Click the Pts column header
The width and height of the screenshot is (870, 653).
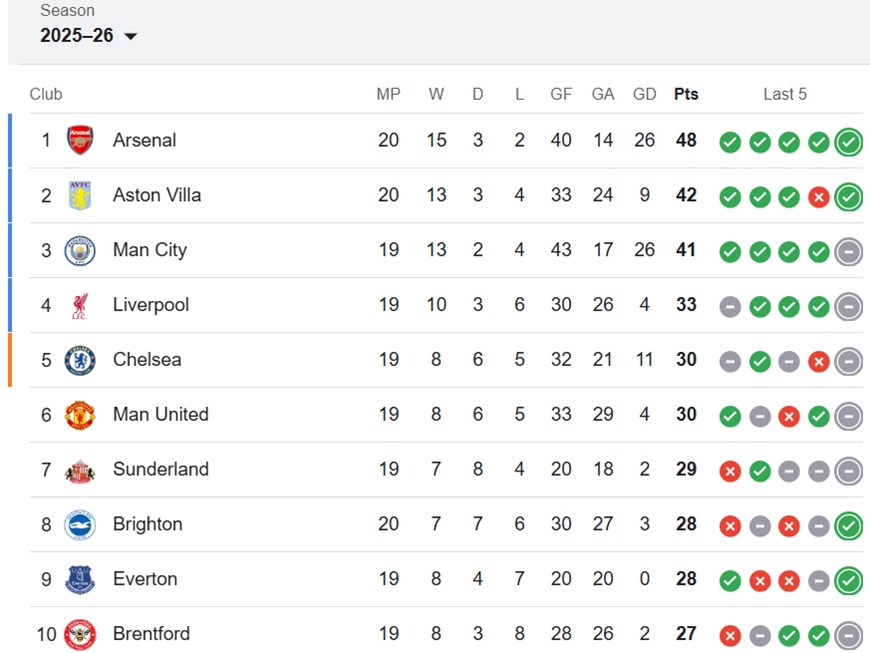pos(686,94)
